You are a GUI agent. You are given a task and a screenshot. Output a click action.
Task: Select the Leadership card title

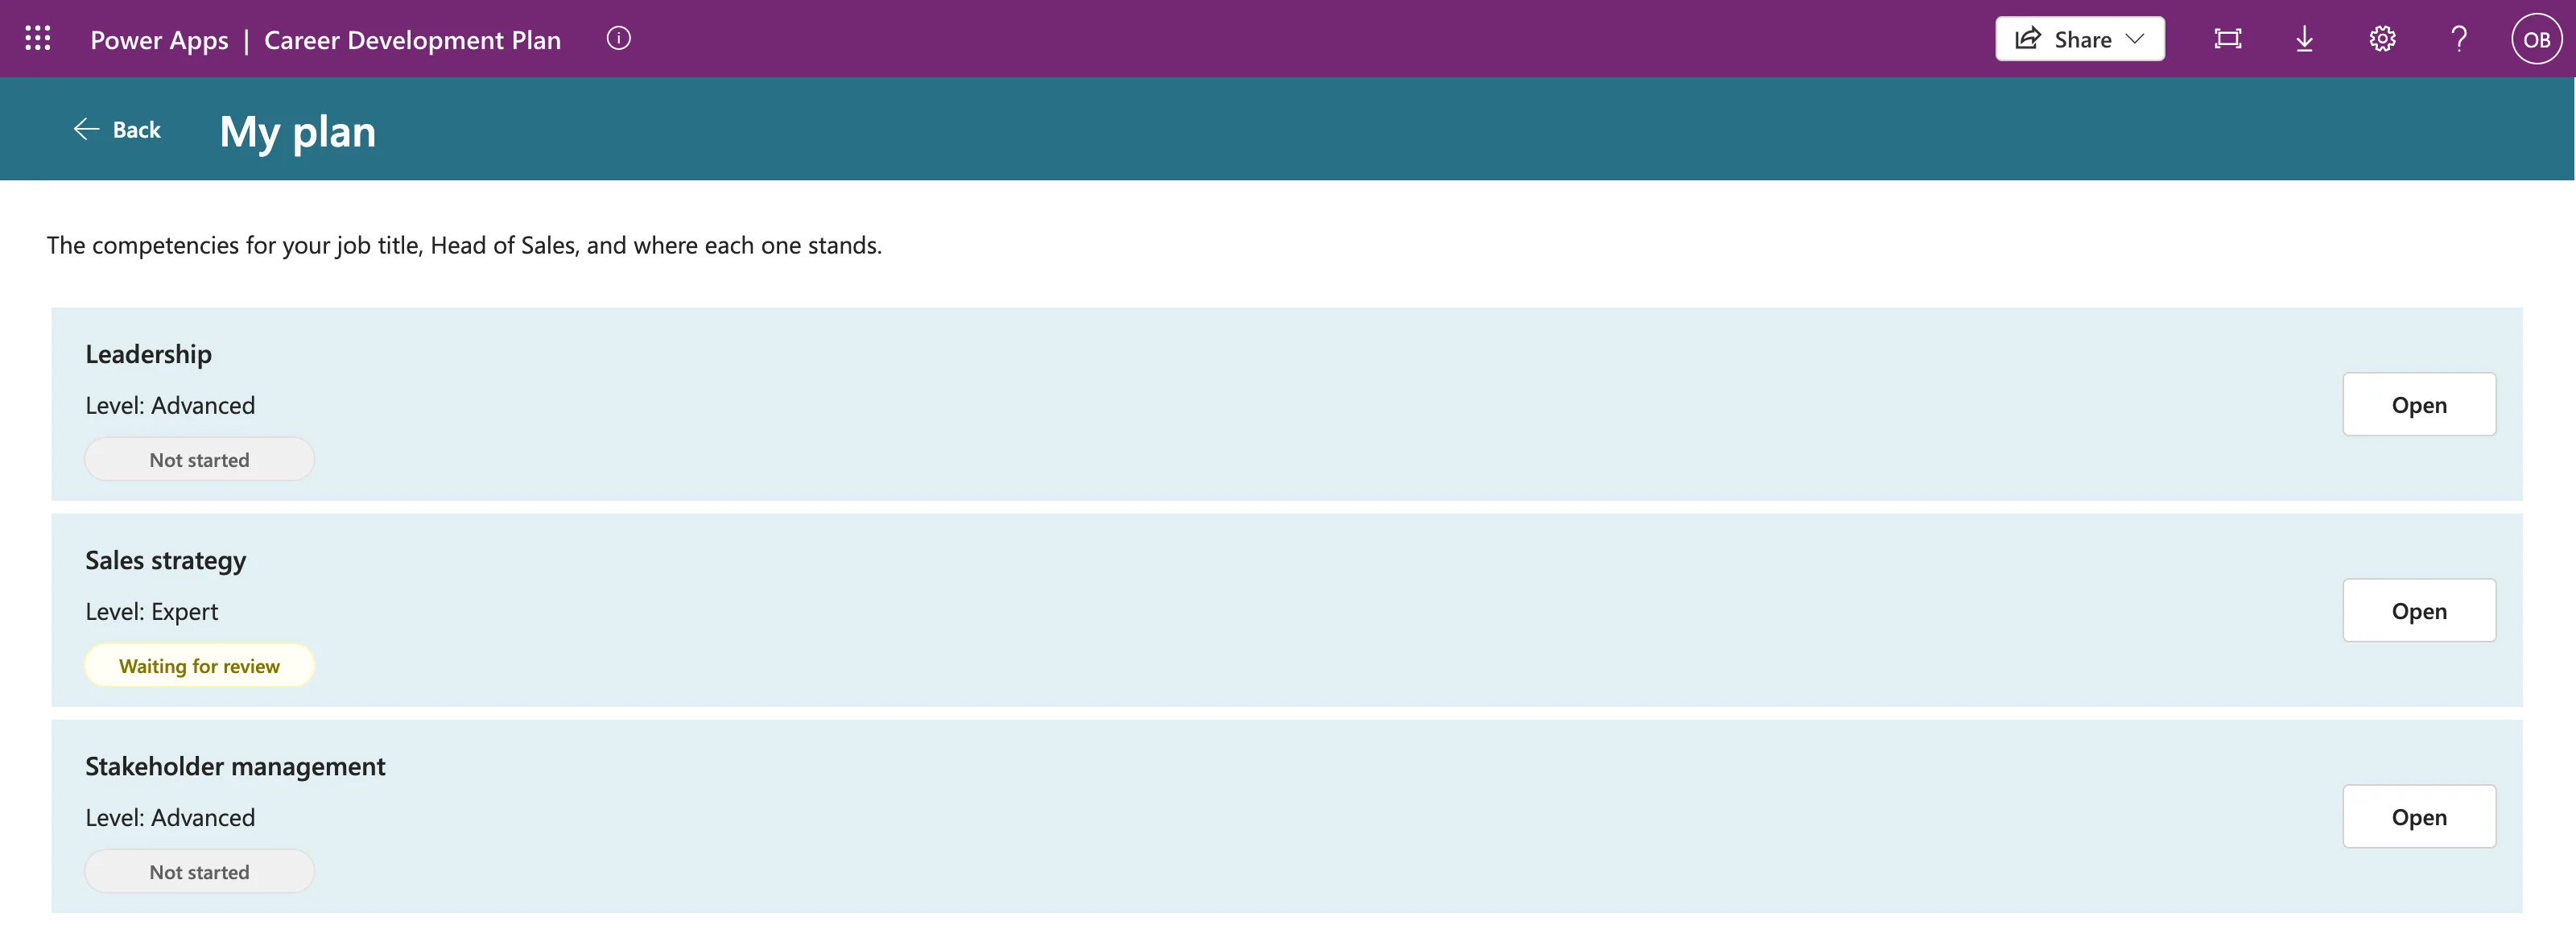[x=148, y=354]
